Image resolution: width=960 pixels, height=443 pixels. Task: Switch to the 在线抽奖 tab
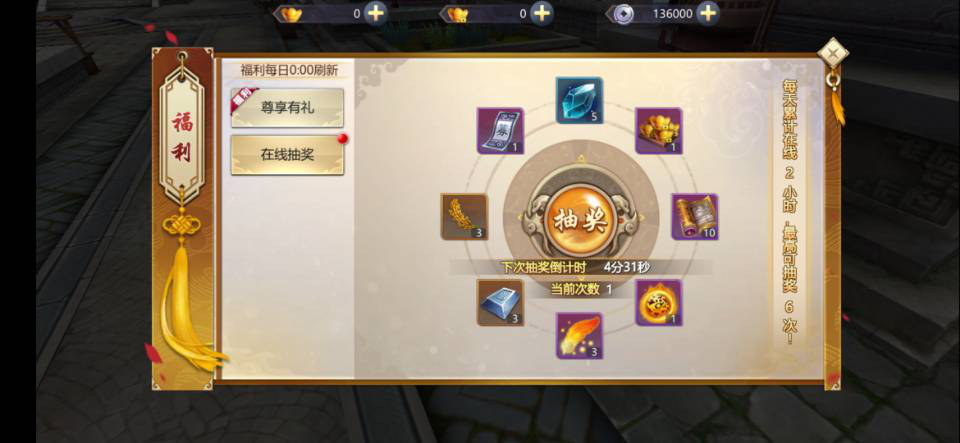(x=287, y=155)
